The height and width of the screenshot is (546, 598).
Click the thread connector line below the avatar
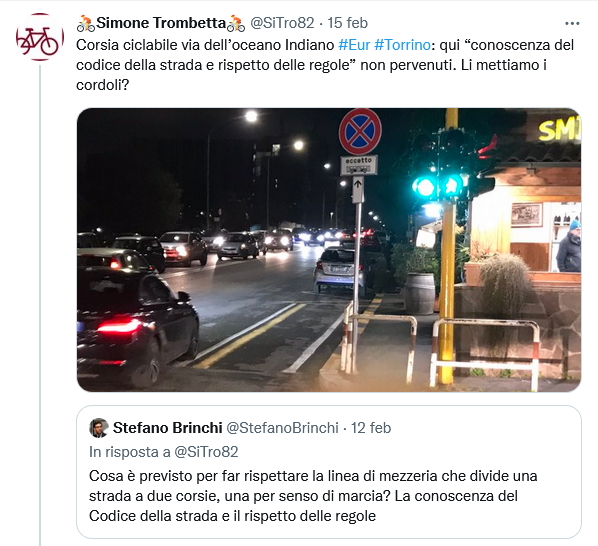[x=40, y=305]
